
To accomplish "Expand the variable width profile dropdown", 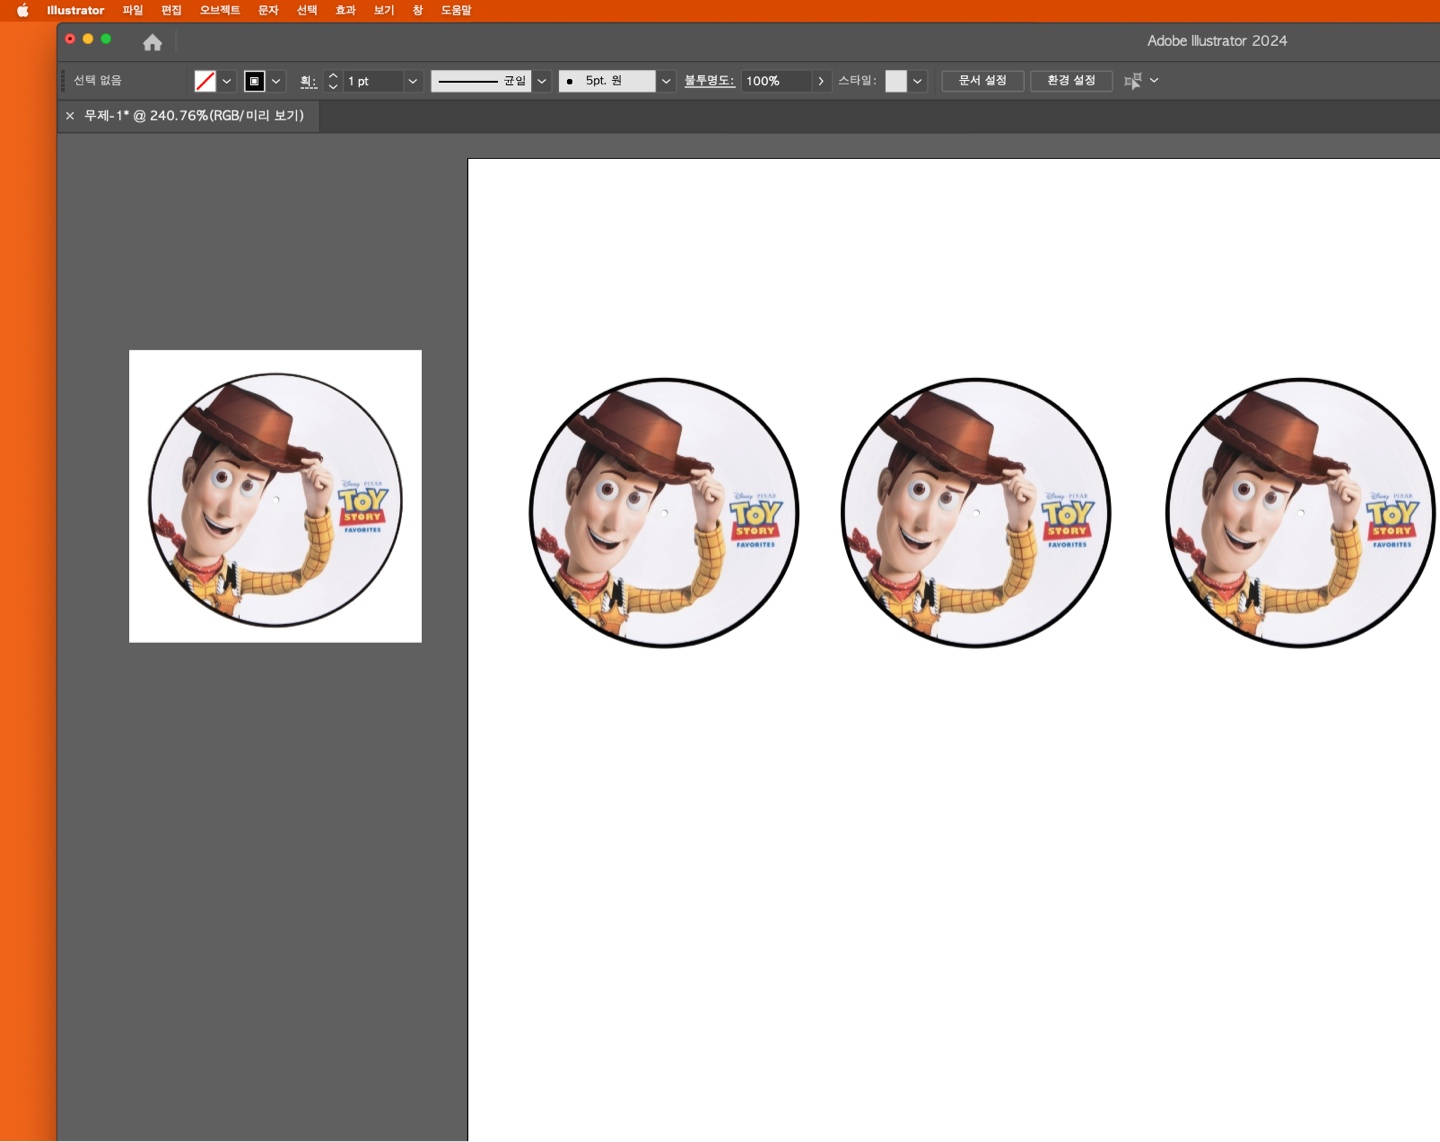I will pos(542,81).
